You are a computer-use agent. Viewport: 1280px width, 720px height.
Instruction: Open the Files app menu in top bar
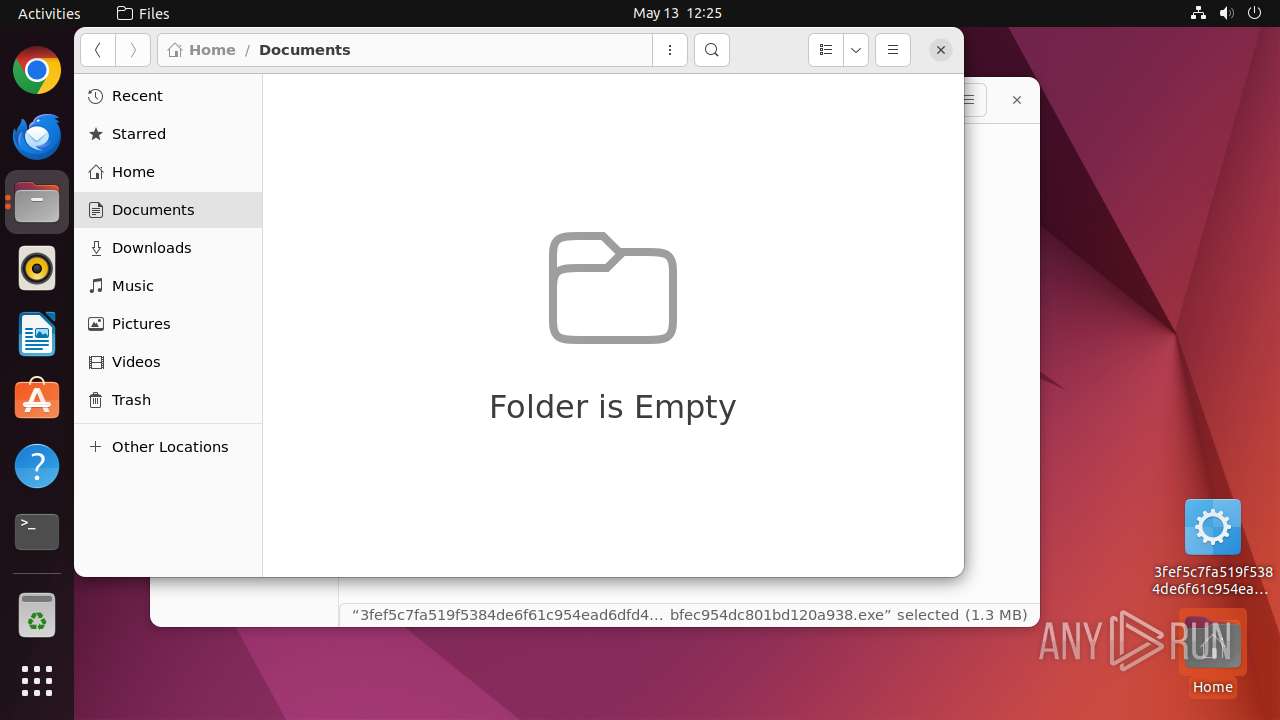(x=143, y=13)
